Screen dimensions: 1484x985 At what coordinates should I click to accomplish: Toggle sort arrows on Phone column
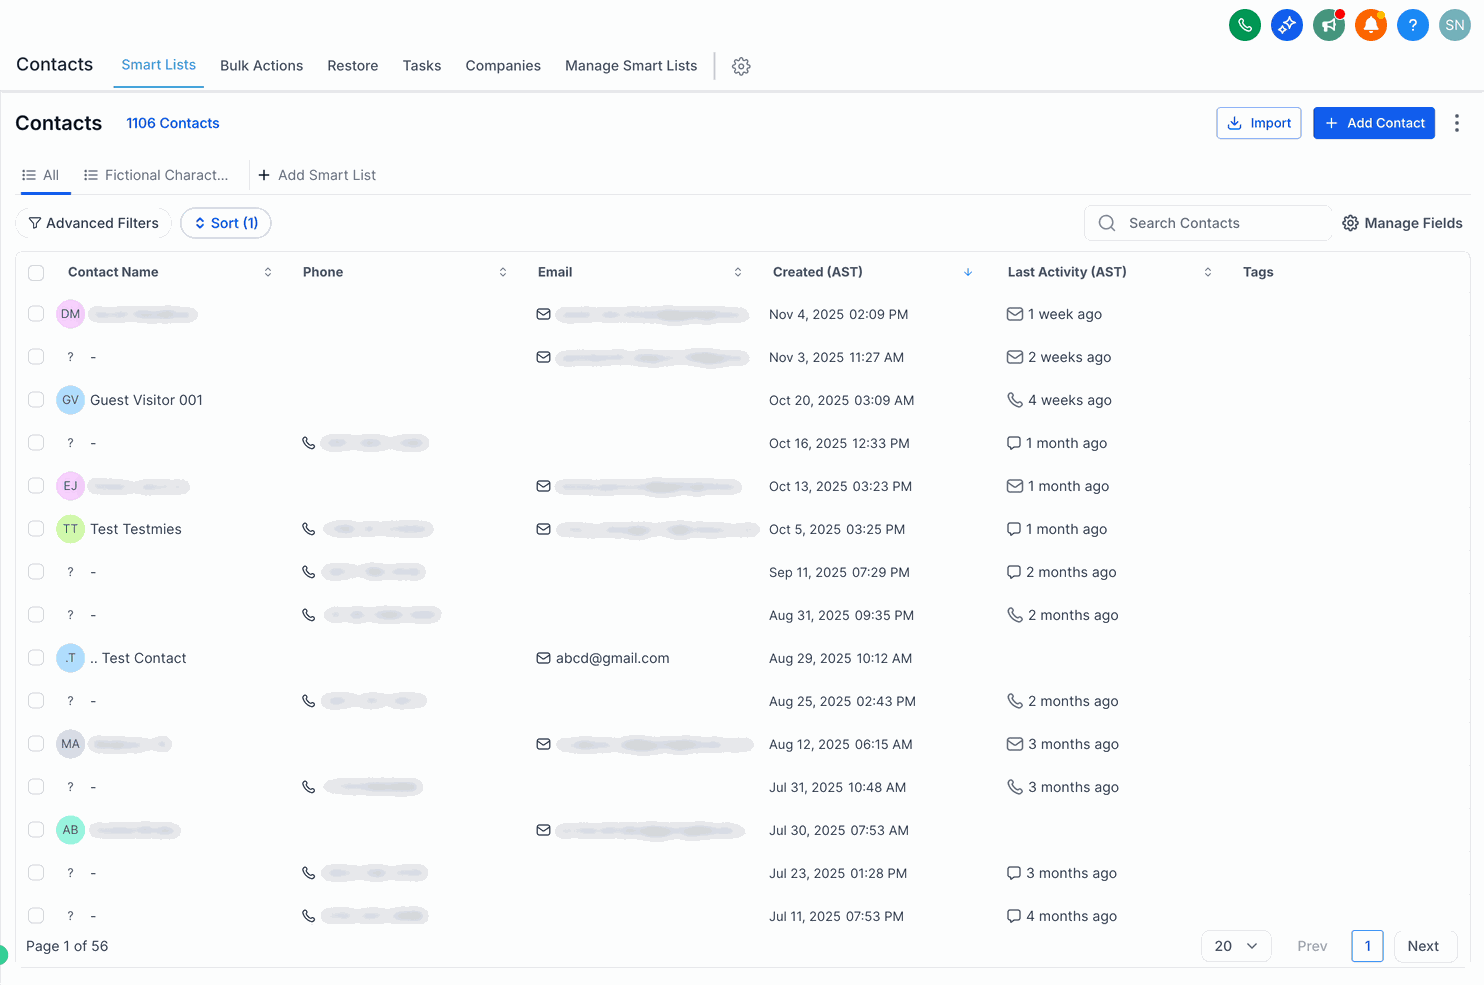tap(503, 272)
